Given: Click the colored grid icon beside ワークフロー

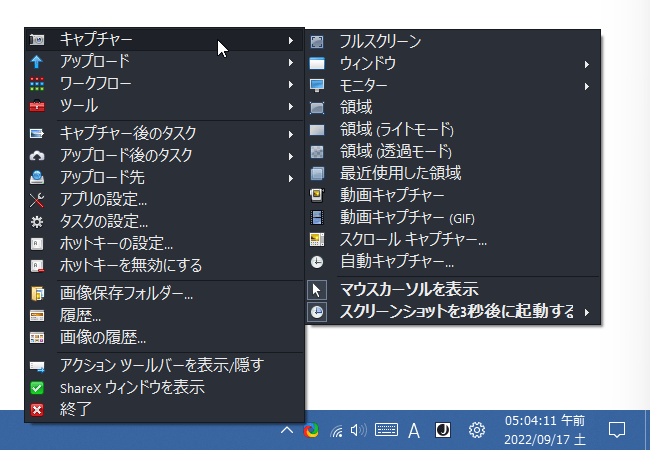Looking at the screenshot, I should (x=37, y=84).
